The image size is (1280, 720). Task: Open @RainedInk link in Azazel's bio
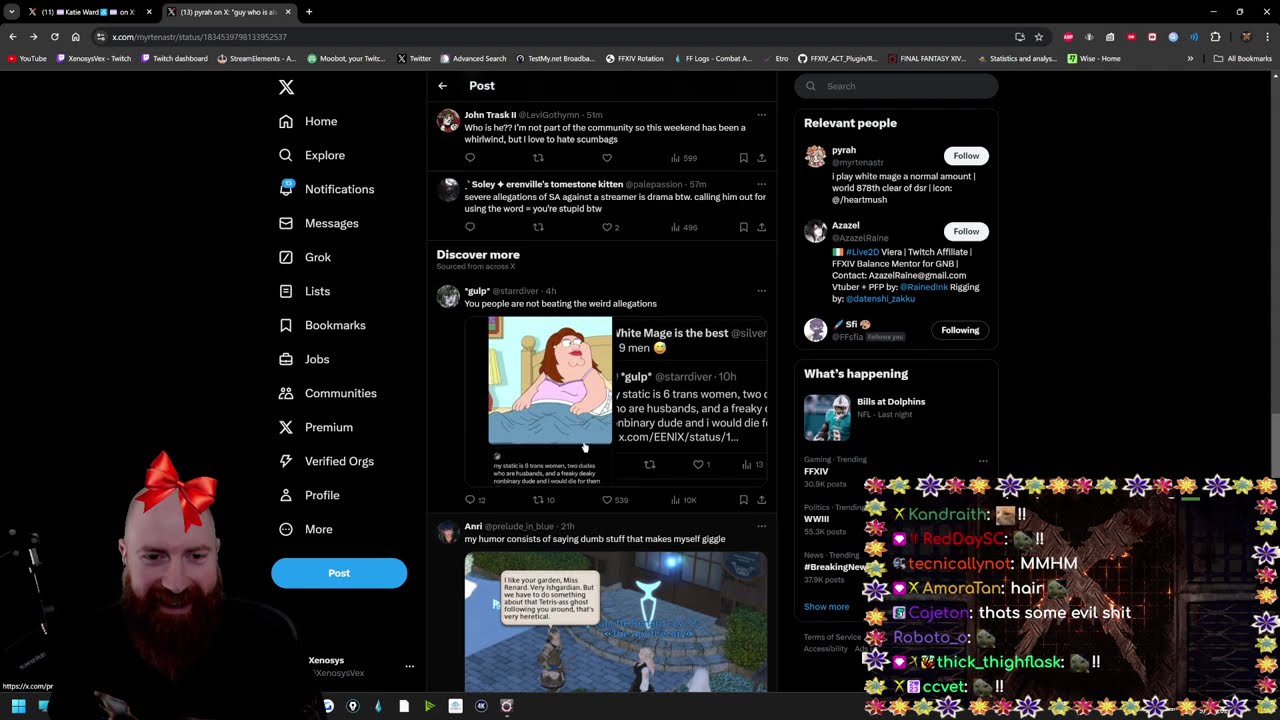pyautogui.click(x=924, y=287)
